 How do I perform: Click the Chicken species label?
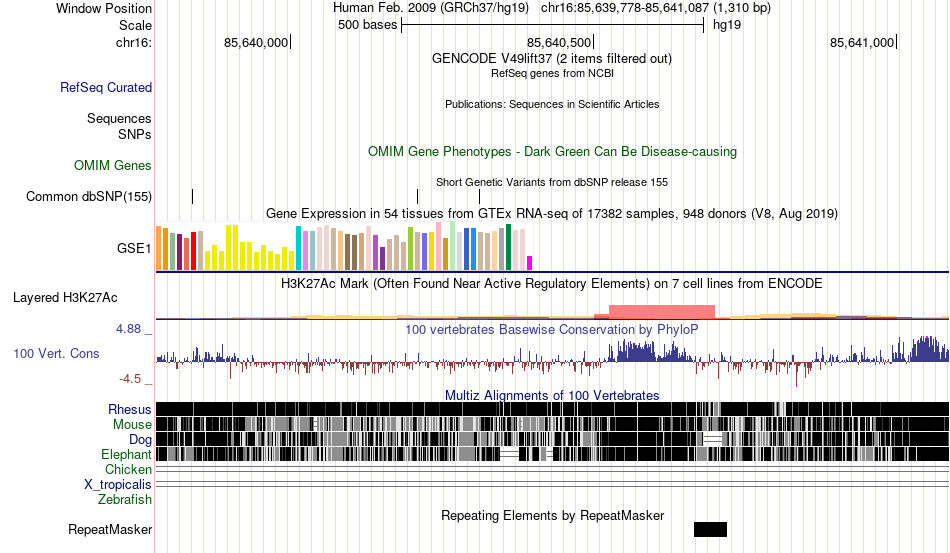tap(128, 469)
